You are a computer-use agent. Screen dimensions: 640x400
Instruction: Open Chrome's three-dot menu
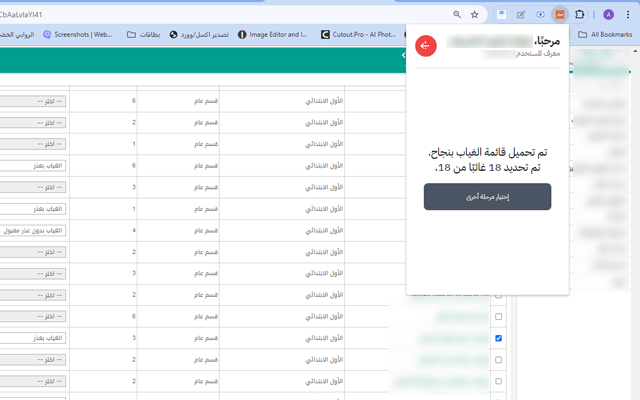pyautogui.click(x=628, y=15)
